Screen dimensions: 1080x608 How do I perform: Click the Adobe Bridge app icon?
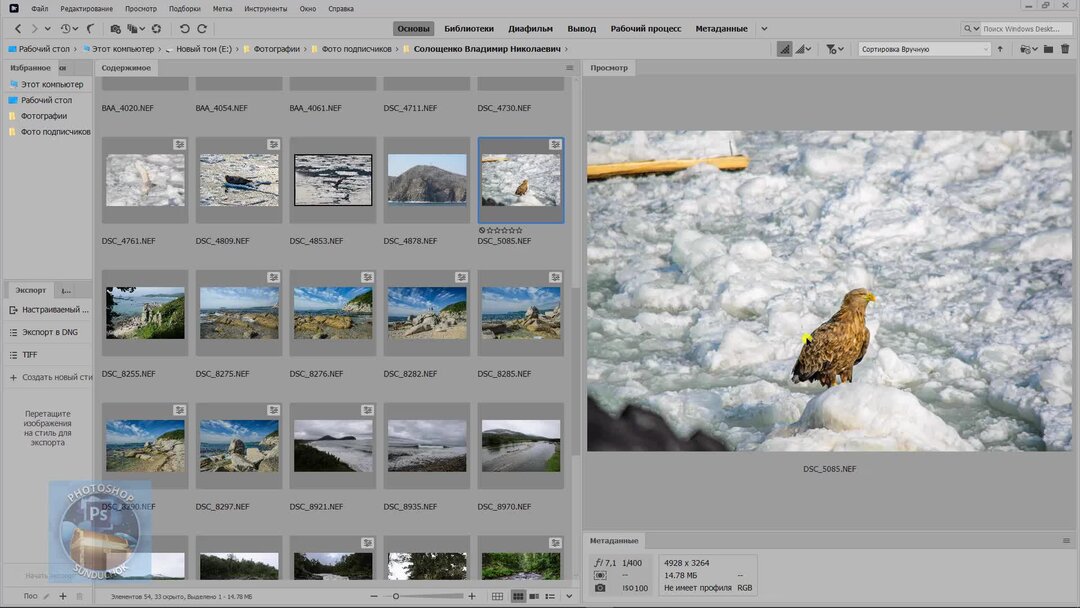coord(14,8)
